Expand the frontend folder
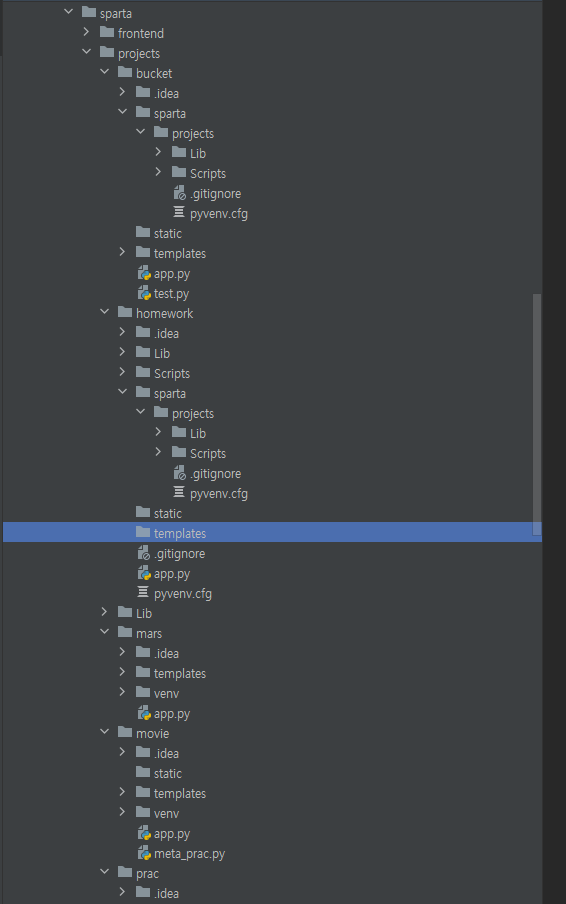The height and width of the screenshot is (904, 566). coord(86,32)
